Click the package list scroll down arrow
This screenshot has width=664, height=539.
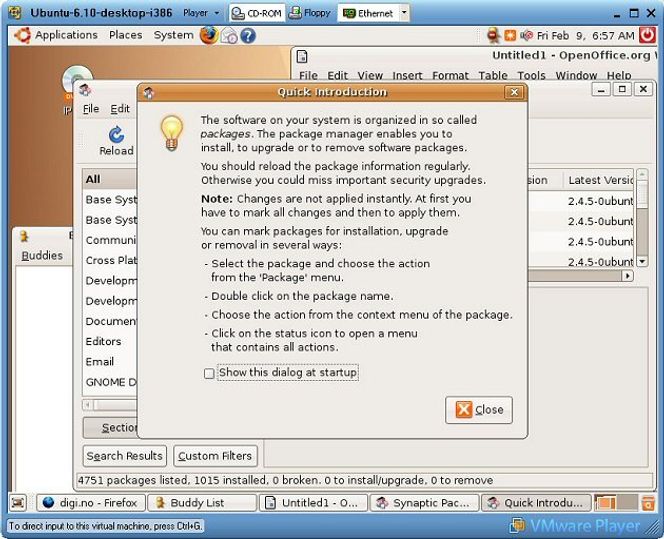642,262
